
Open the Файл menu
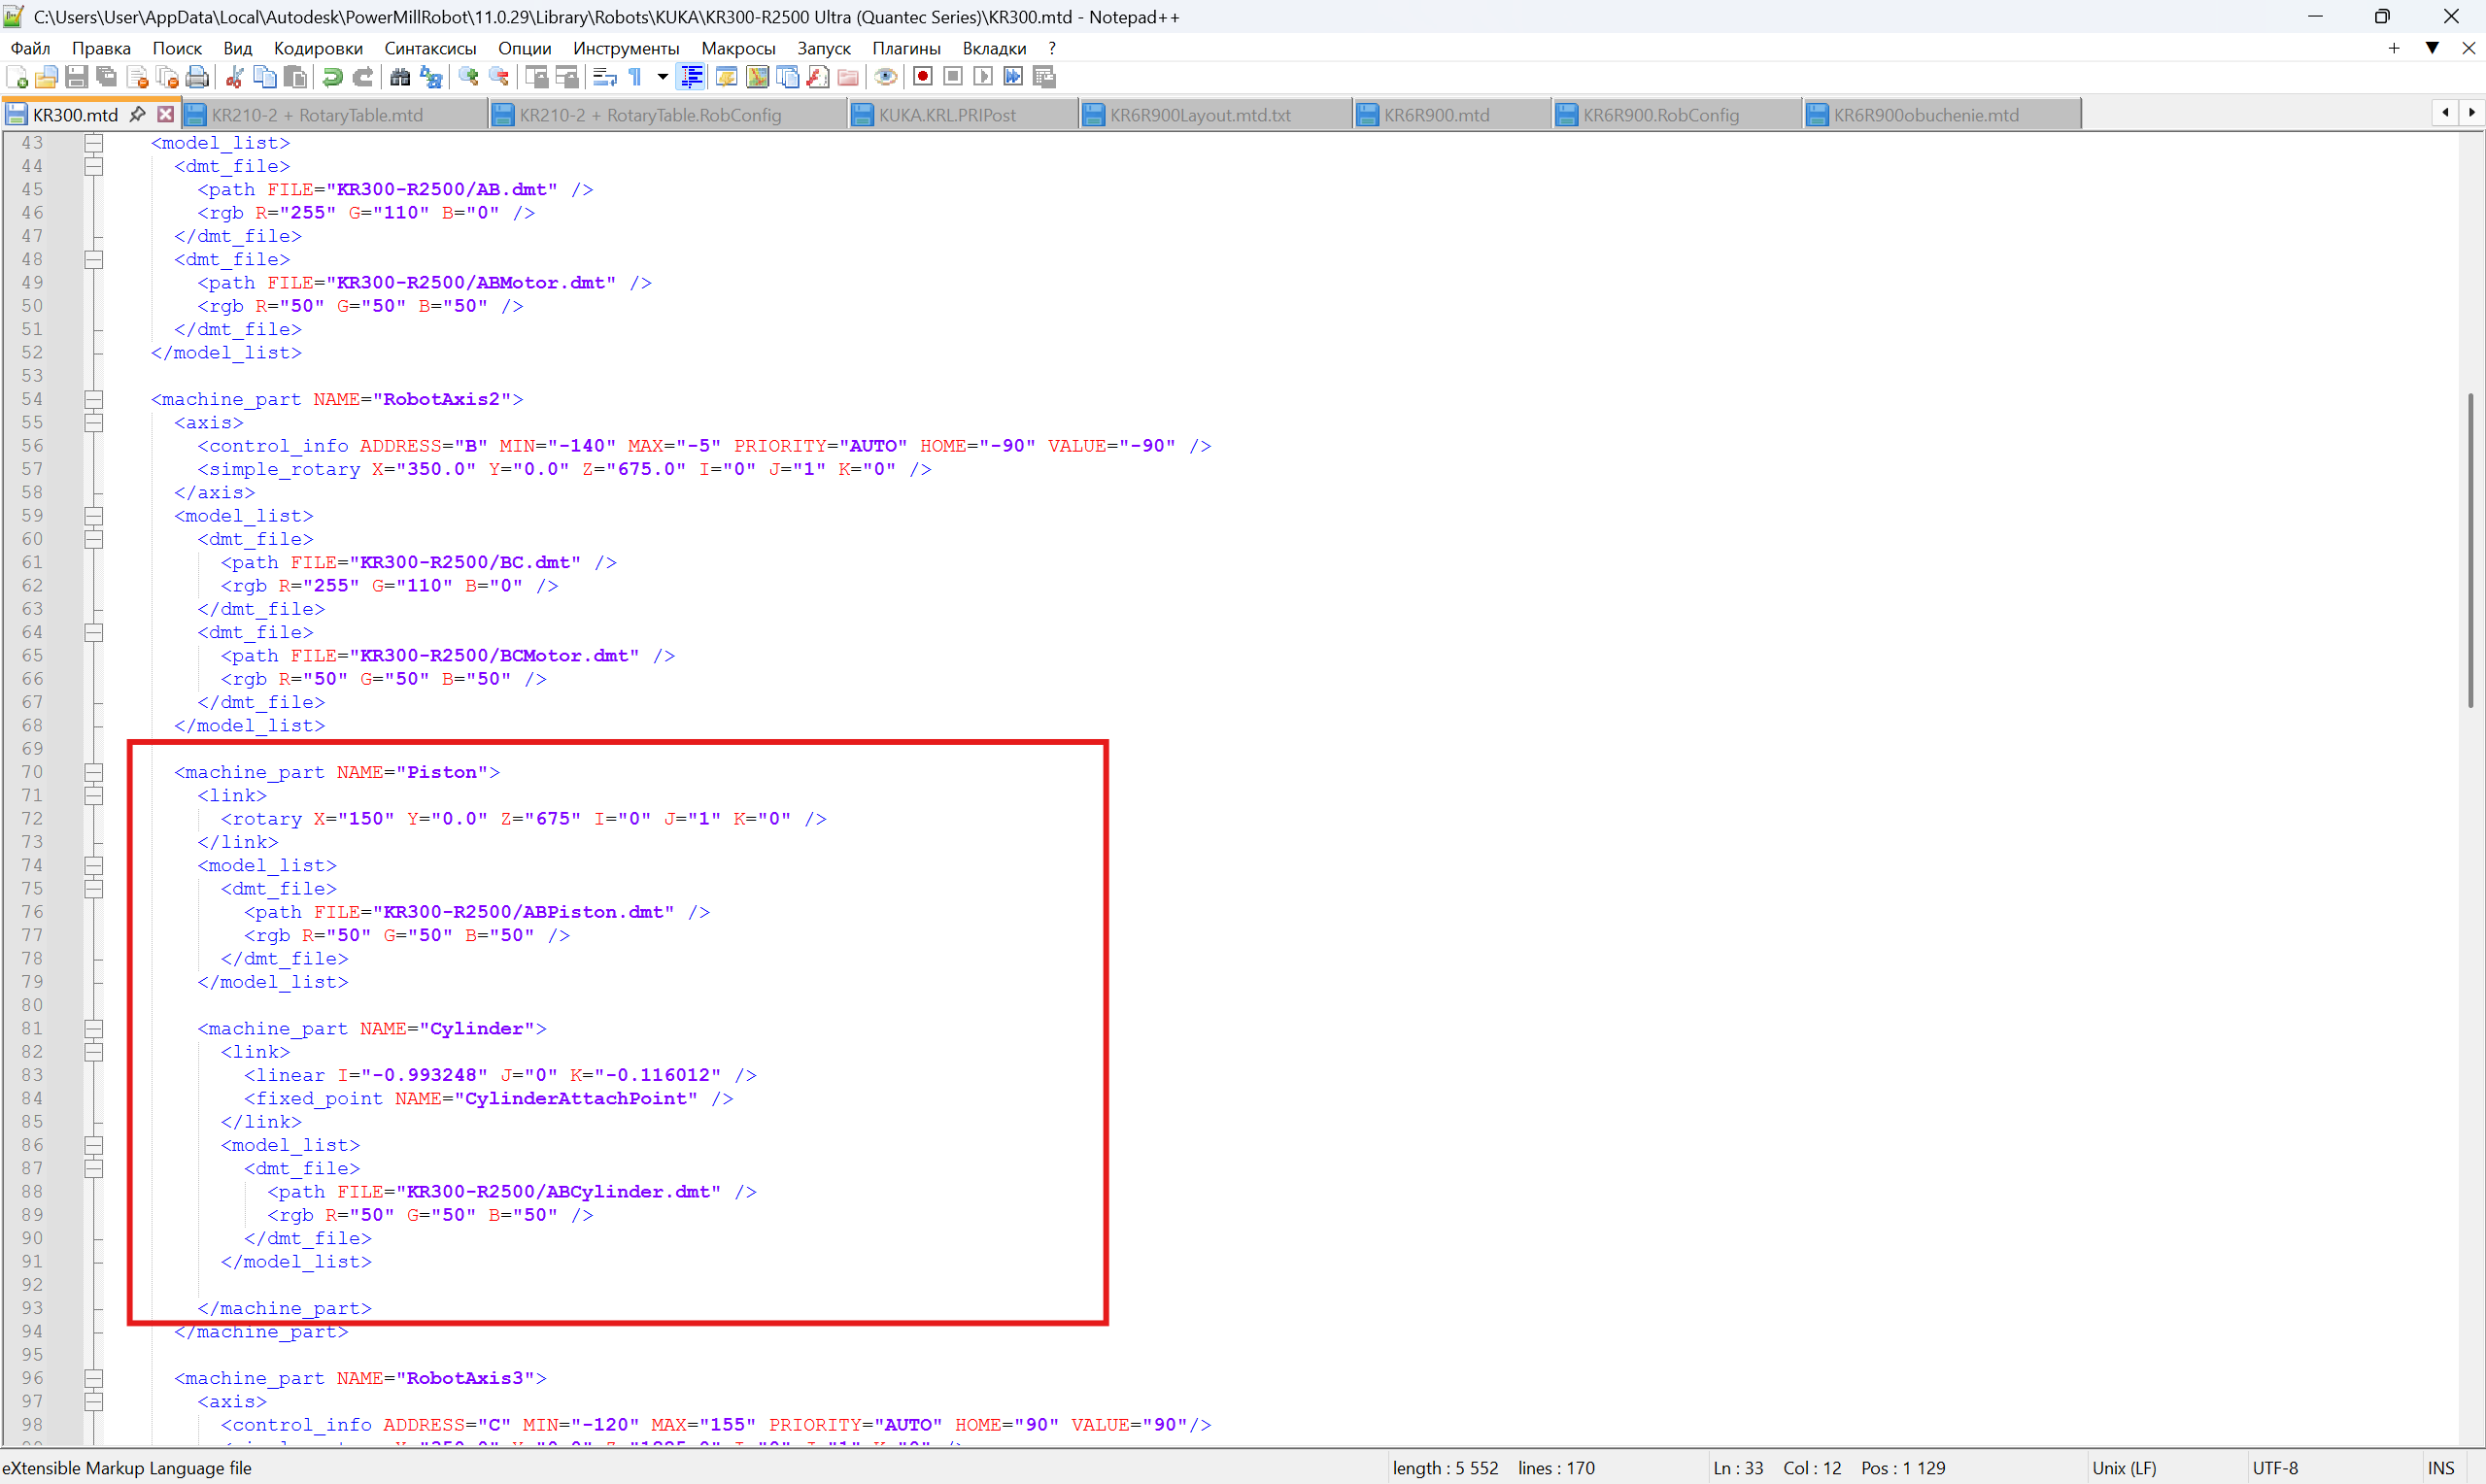[31, 48]
